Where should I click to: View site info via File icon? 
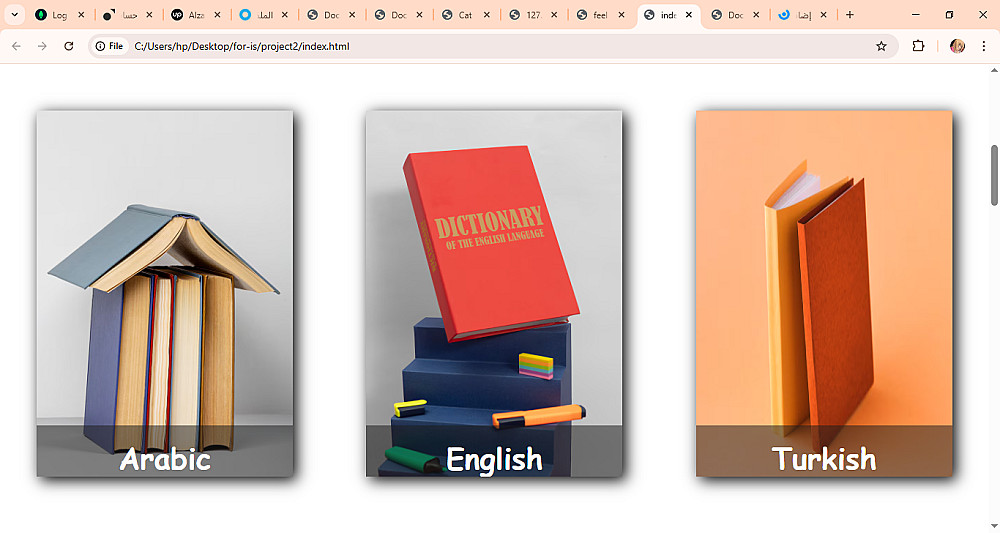109,46
